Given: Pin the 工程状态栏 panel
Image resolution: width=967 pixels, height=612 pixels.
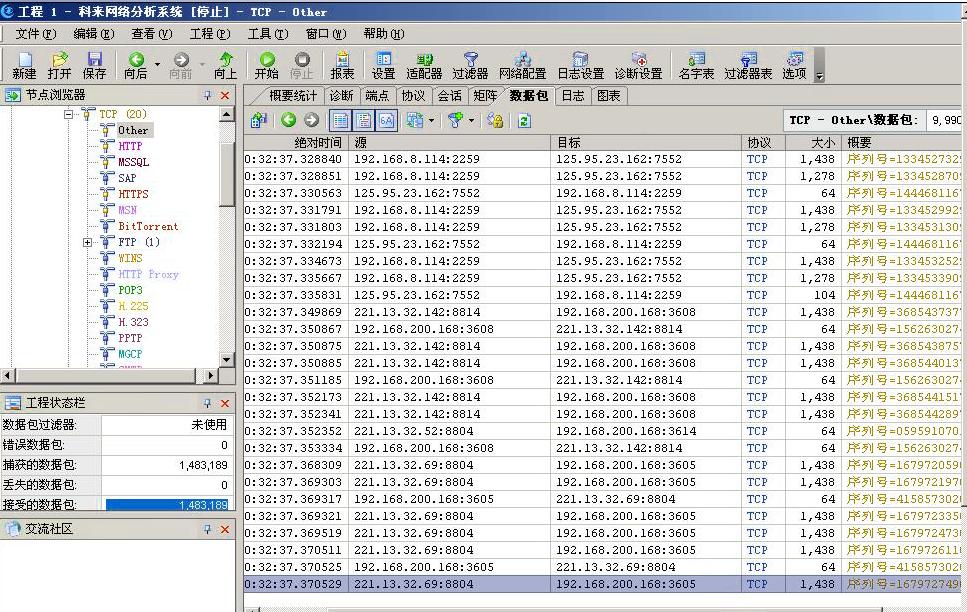Looking at the screenshot, I should [x=208, y=403].
